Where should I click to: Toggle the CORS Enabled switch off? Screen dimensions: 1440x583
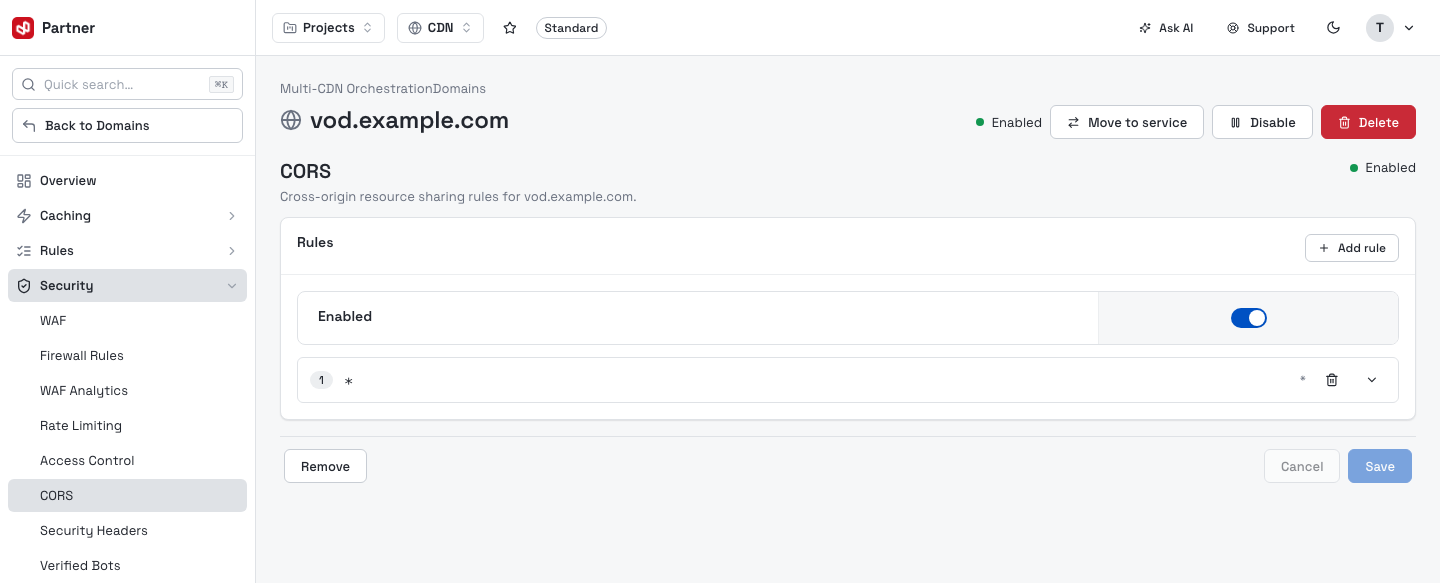point(1249,318)
